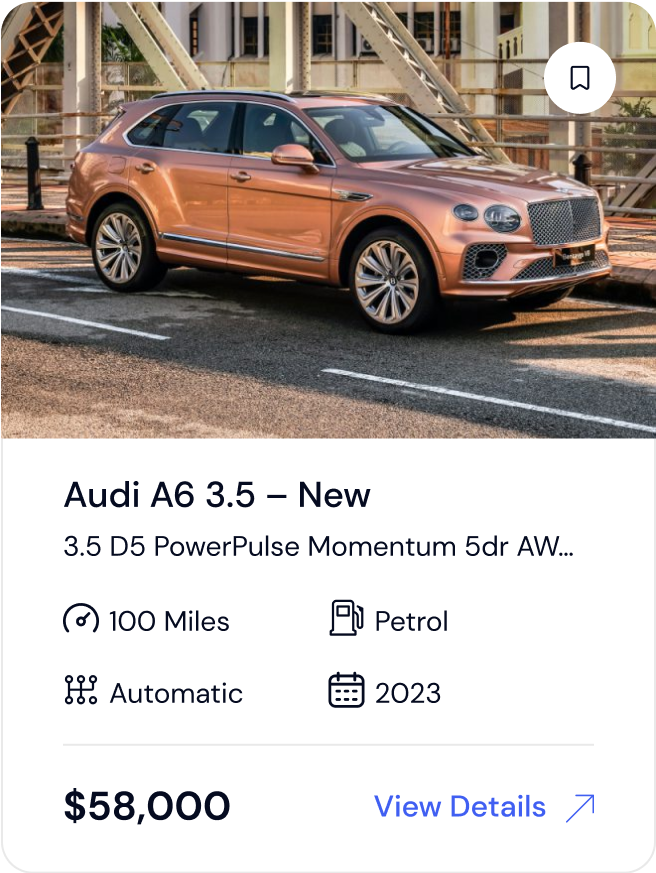This screenshot has width=656, height=873.
Task: Click the bookmark save icon
Action: 580,78
